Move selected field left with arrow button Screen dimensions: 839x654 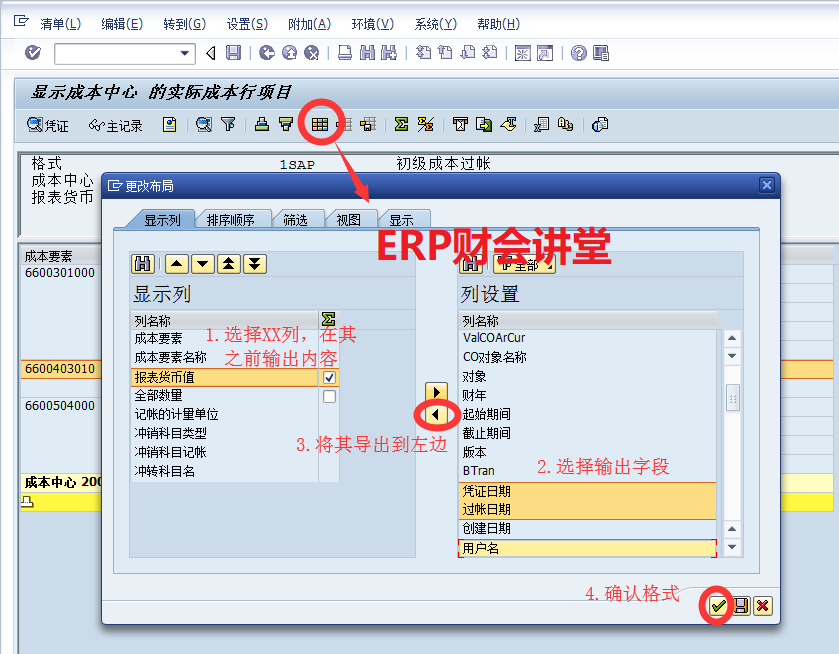pyautogui.click(x=436, y=414)
